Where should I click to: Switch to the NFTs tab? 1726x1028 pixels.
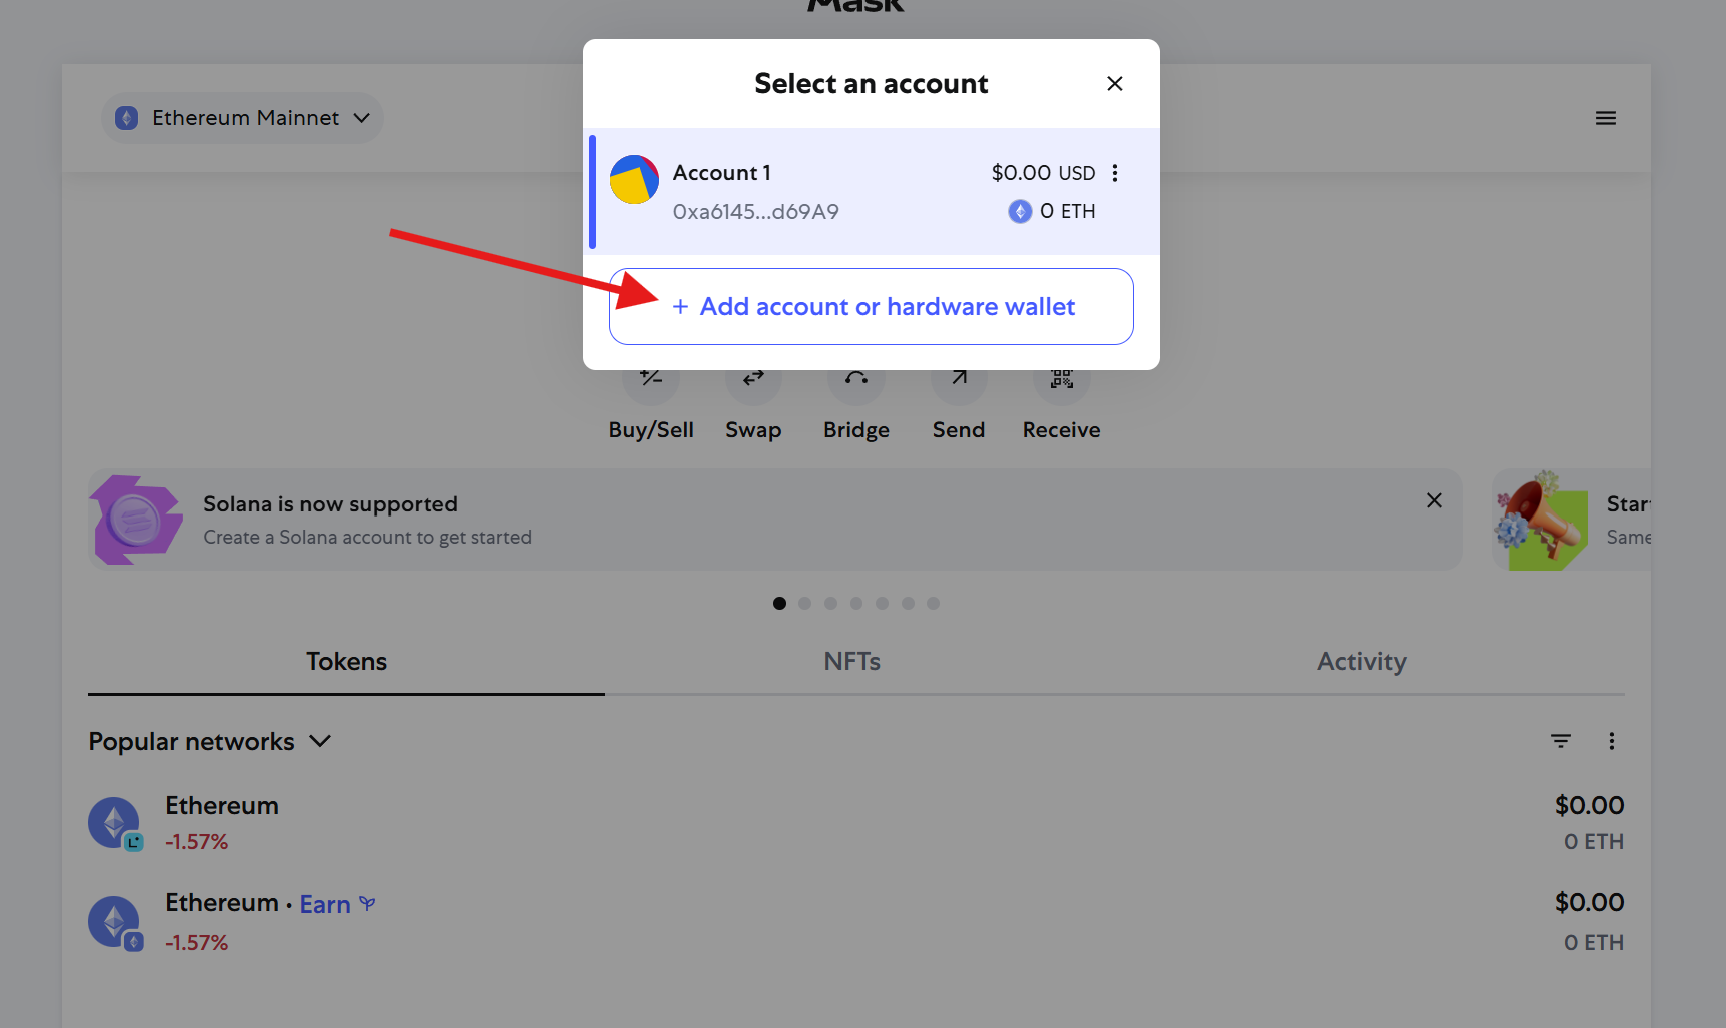point(852,662)
